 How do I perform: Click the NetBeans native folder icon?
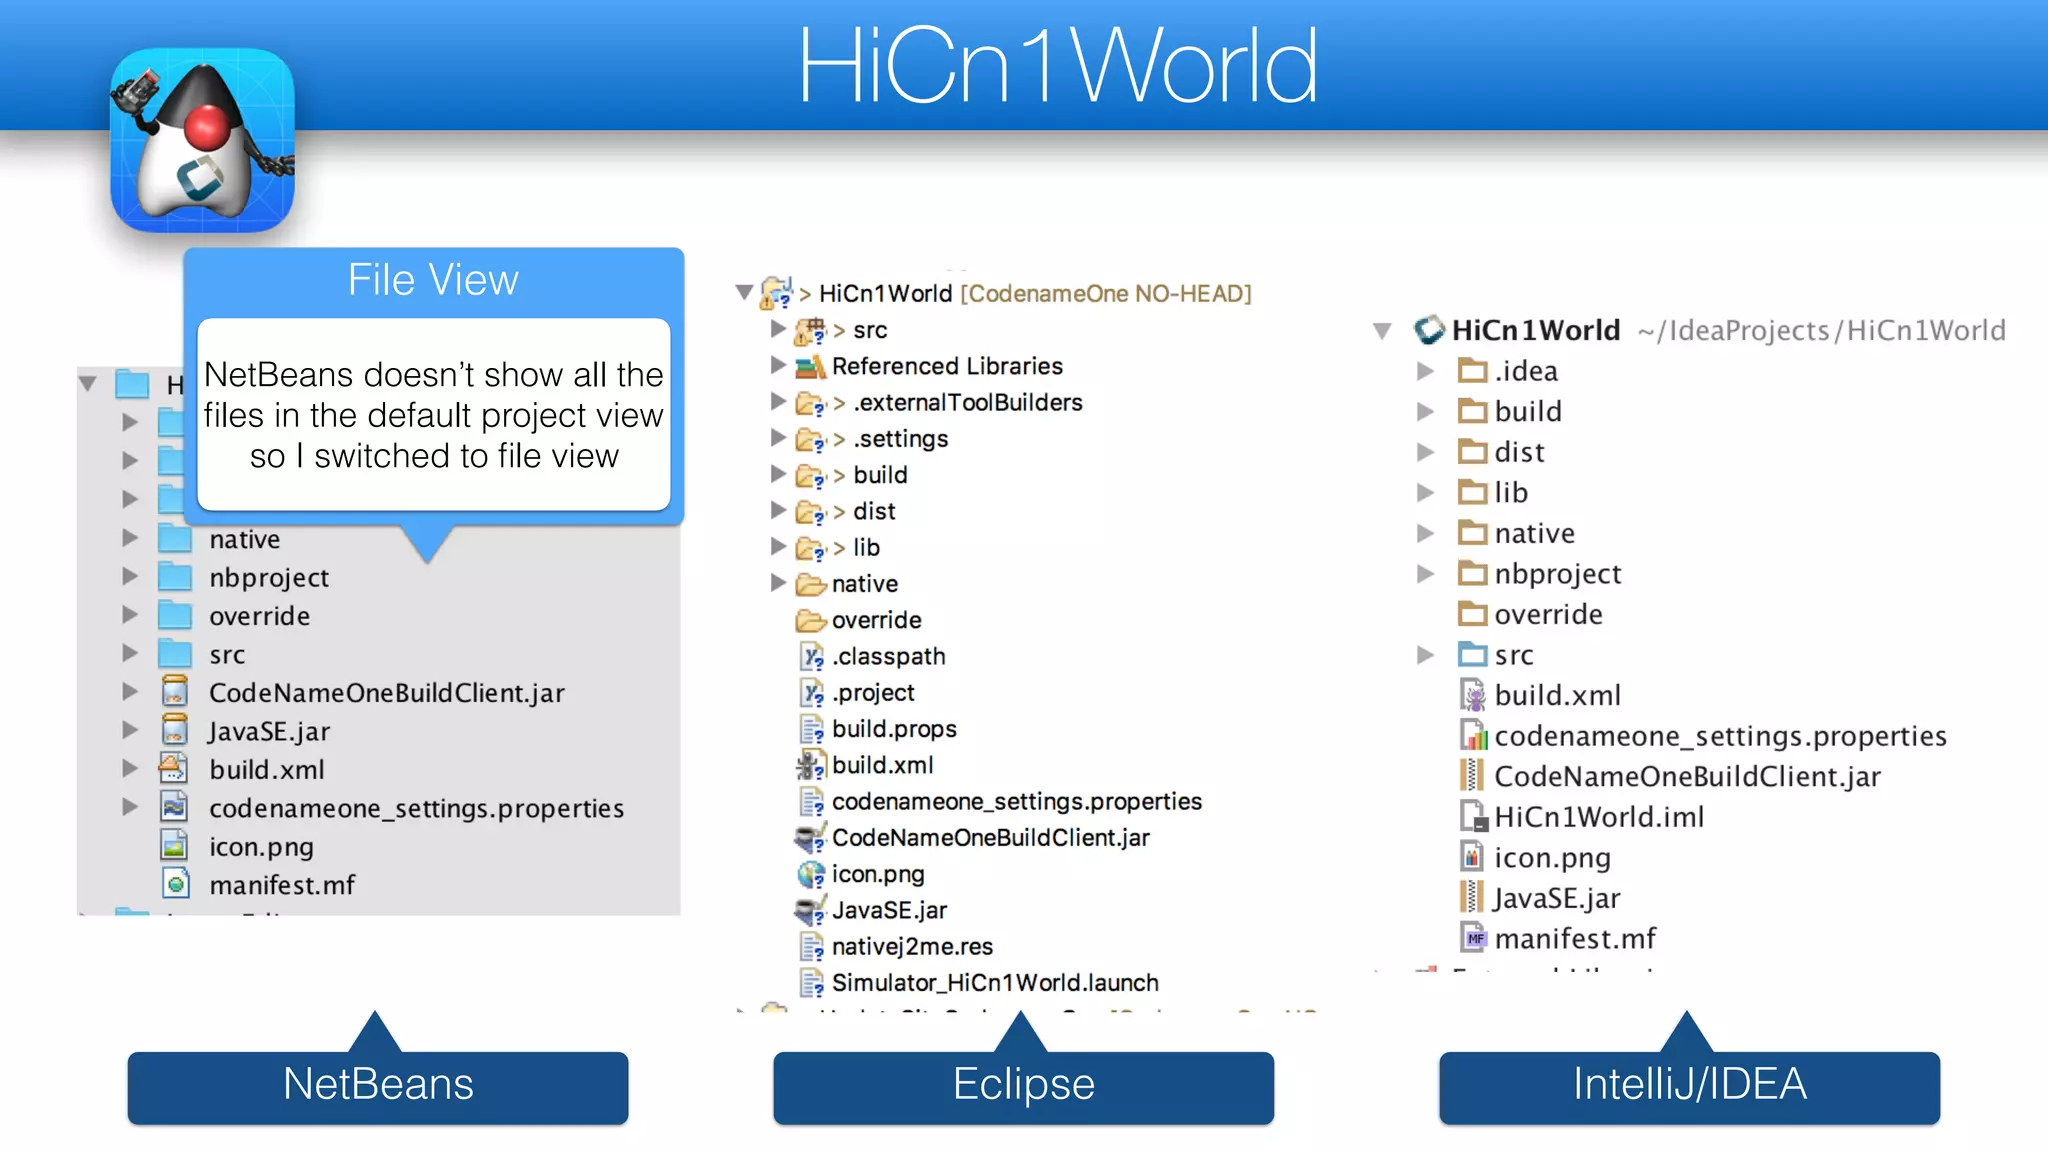175,538
